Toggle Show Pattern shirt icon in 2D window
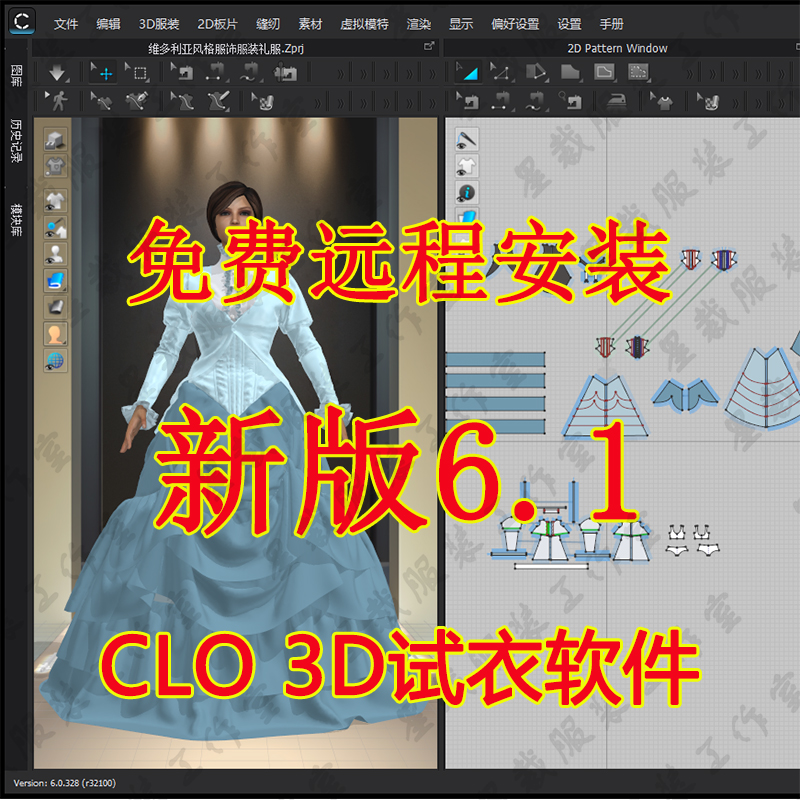Image resolution: width=800 pixels, height=800 pixels. pos(466,166)
